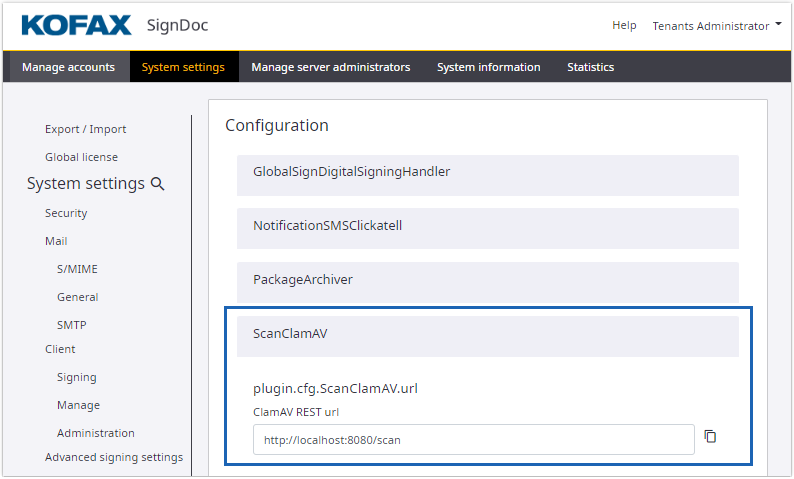Click the Help link
The image size is (794, 479).
[624, 25]
